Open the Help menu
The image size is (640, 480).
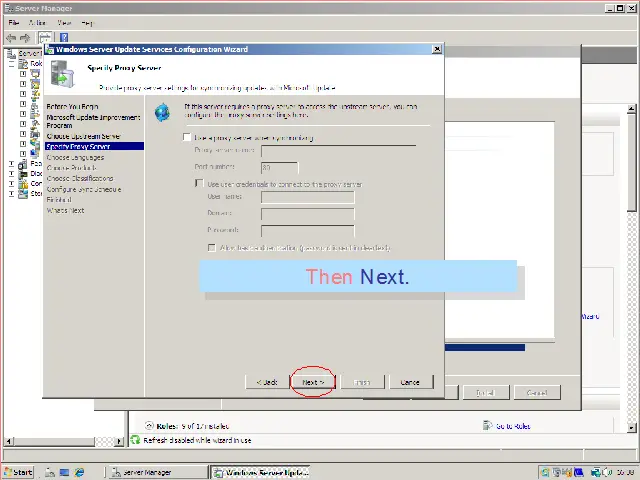(87, 23)
